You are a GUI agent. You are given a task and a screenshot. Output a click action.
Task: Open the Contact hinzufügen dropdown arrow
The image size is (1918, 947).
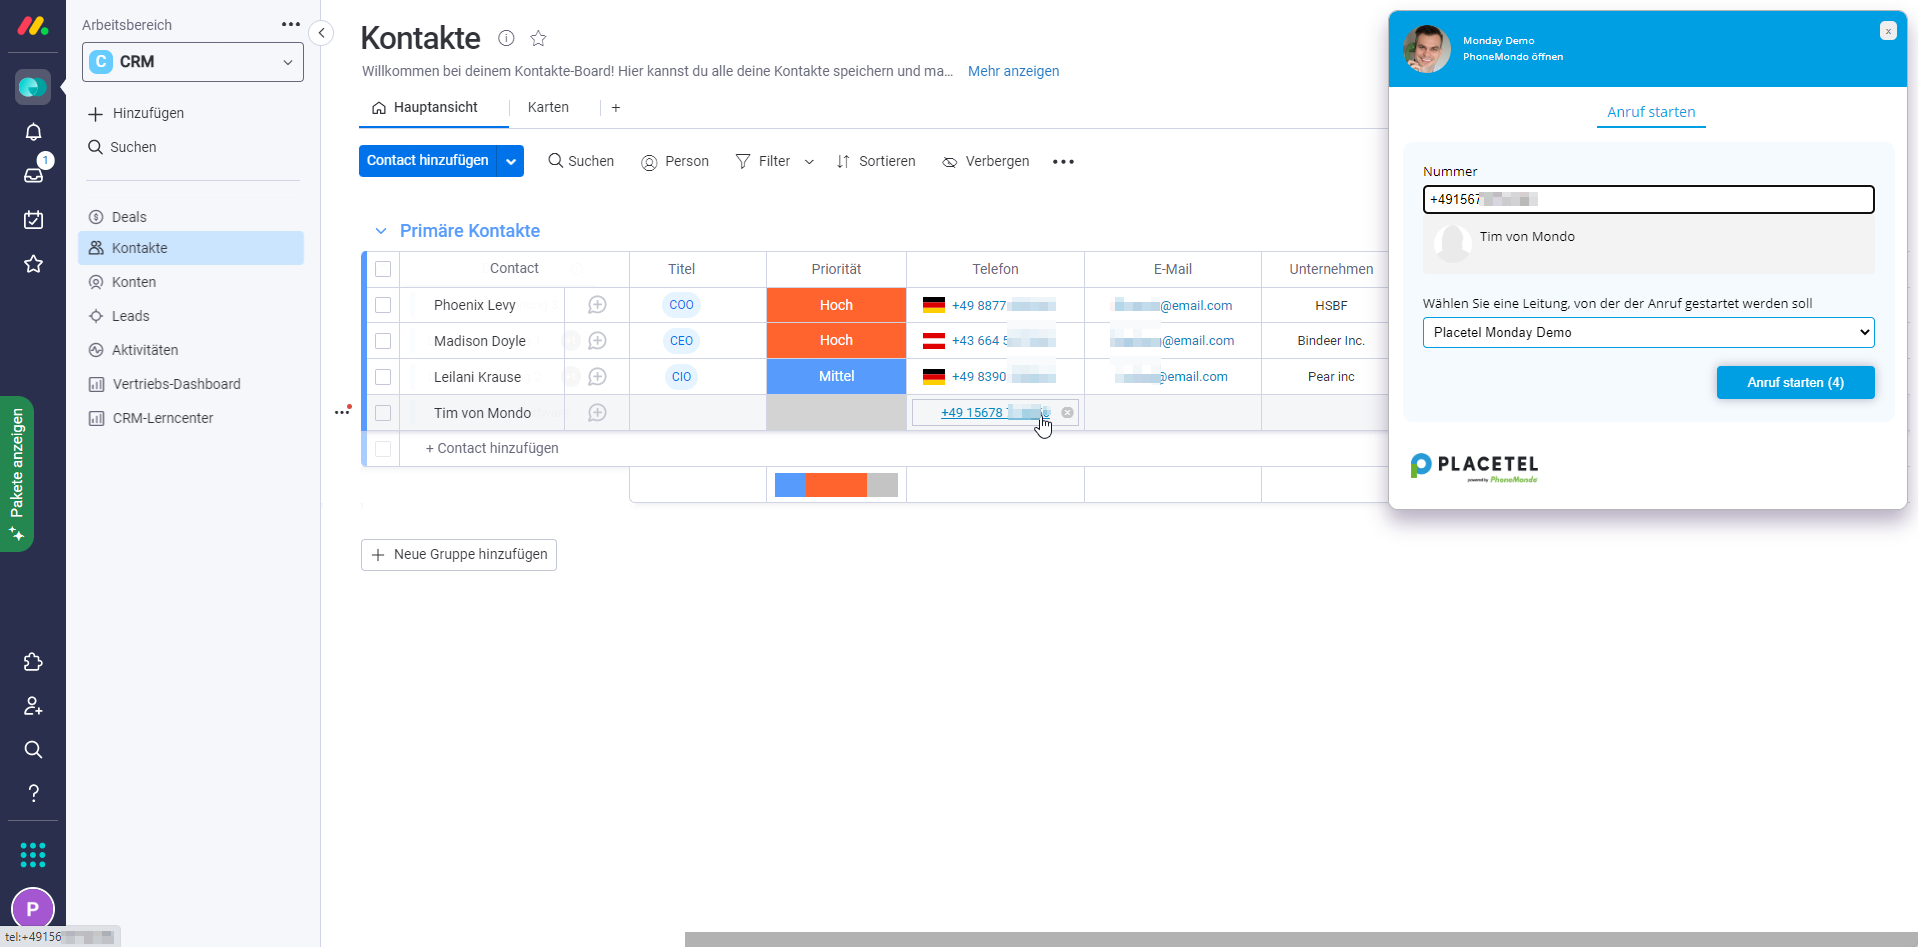(x=511, y=161)
